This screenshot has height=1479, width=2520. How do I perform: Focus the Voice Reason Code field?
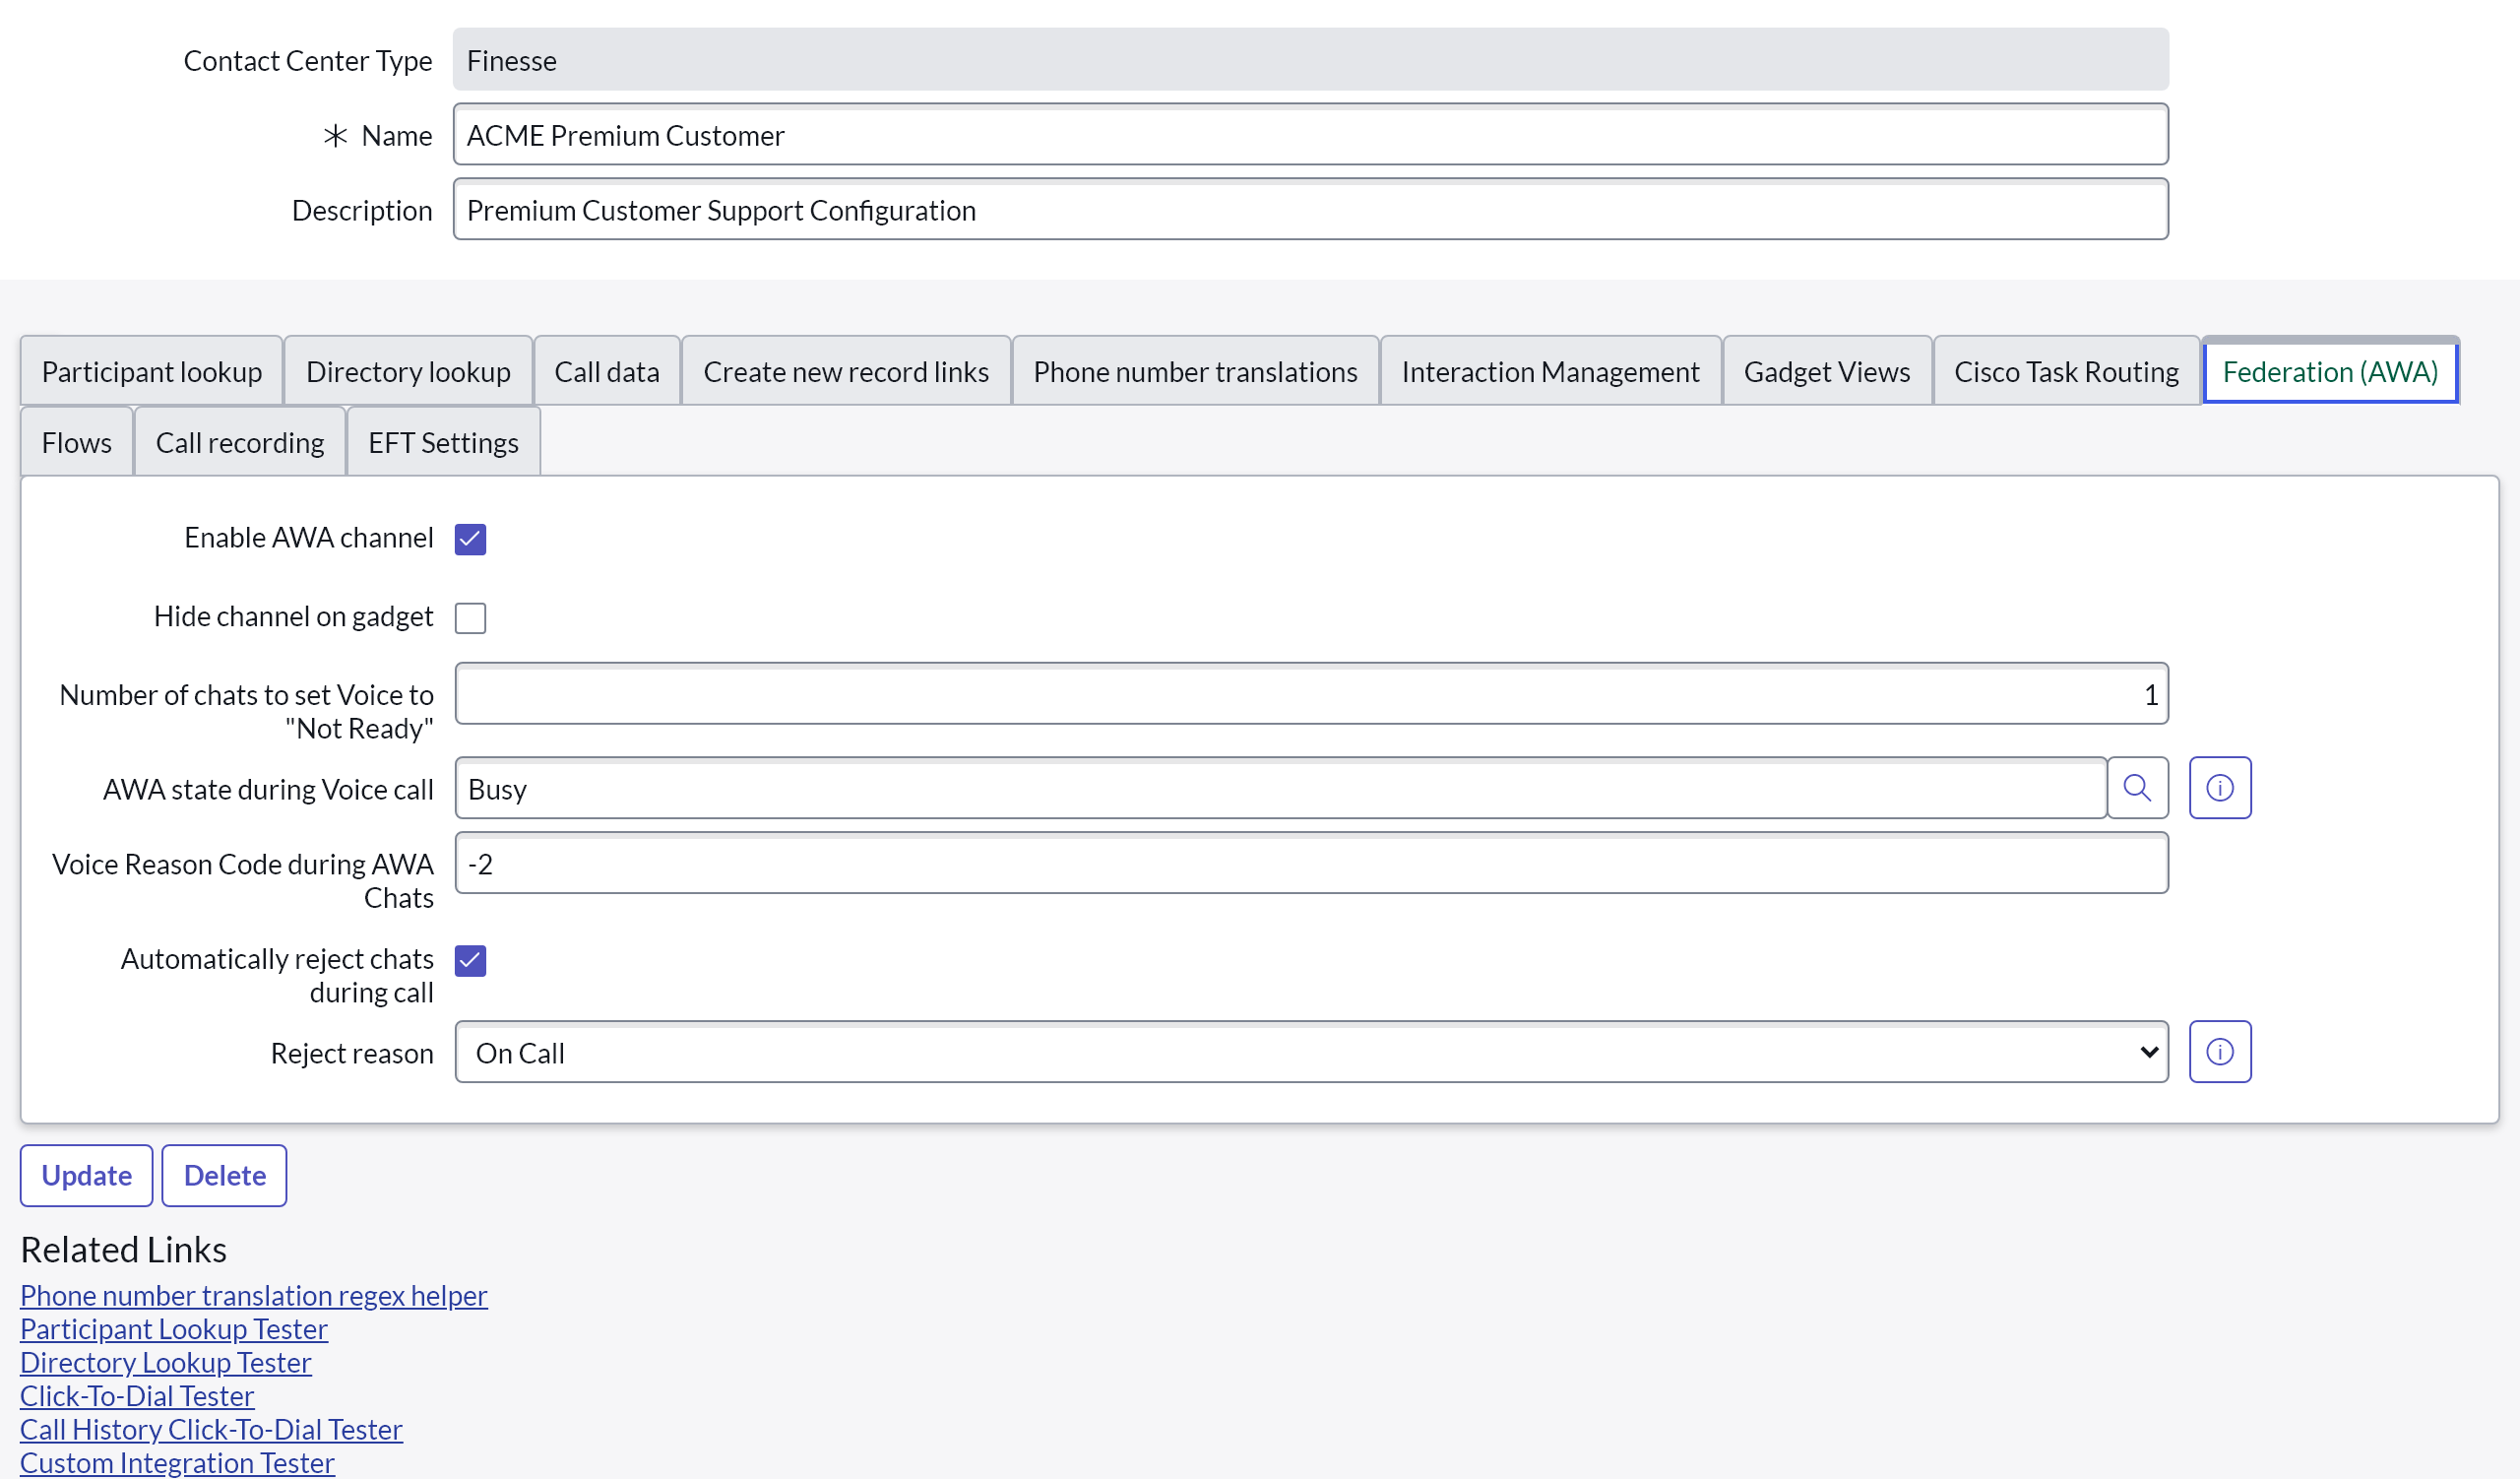(1310, 864)
